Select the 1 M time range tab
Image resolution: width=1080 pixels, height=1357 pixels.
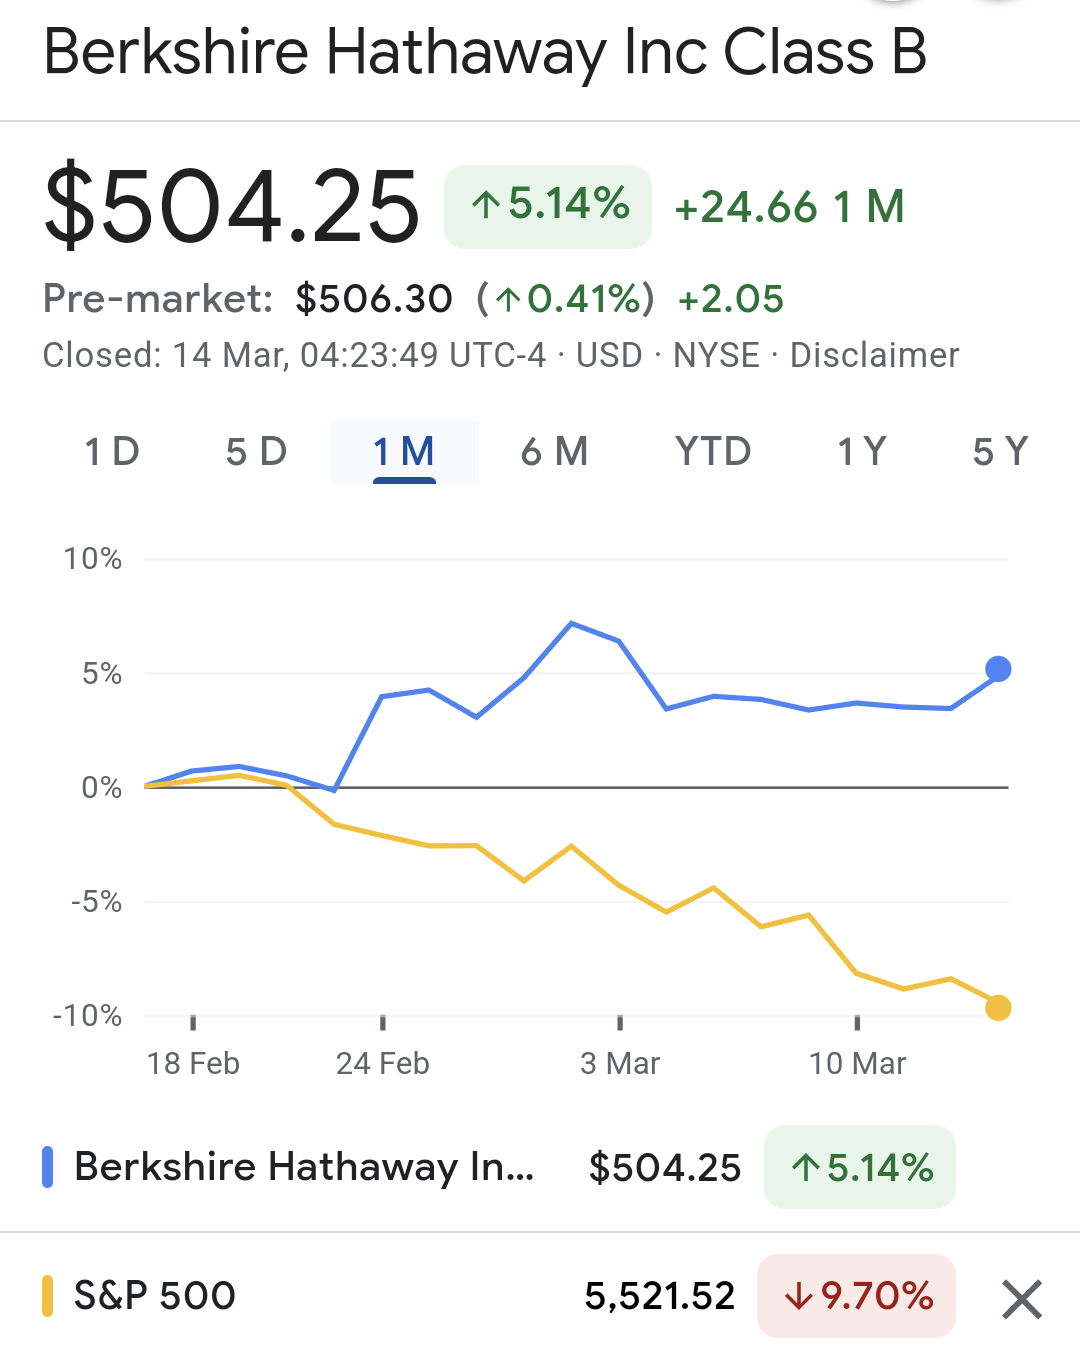click(x=404, y=452)
